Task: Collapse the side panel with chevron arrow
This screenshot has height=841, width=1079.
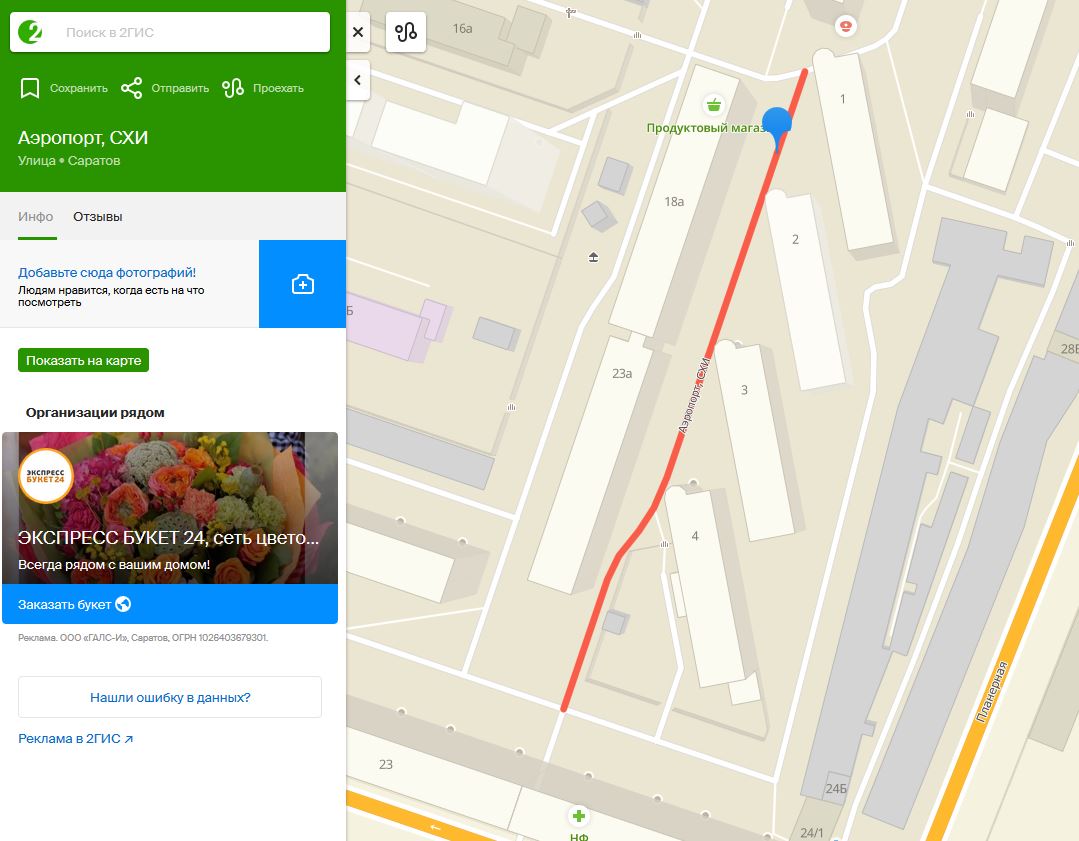Action: (x=358, y=80)
